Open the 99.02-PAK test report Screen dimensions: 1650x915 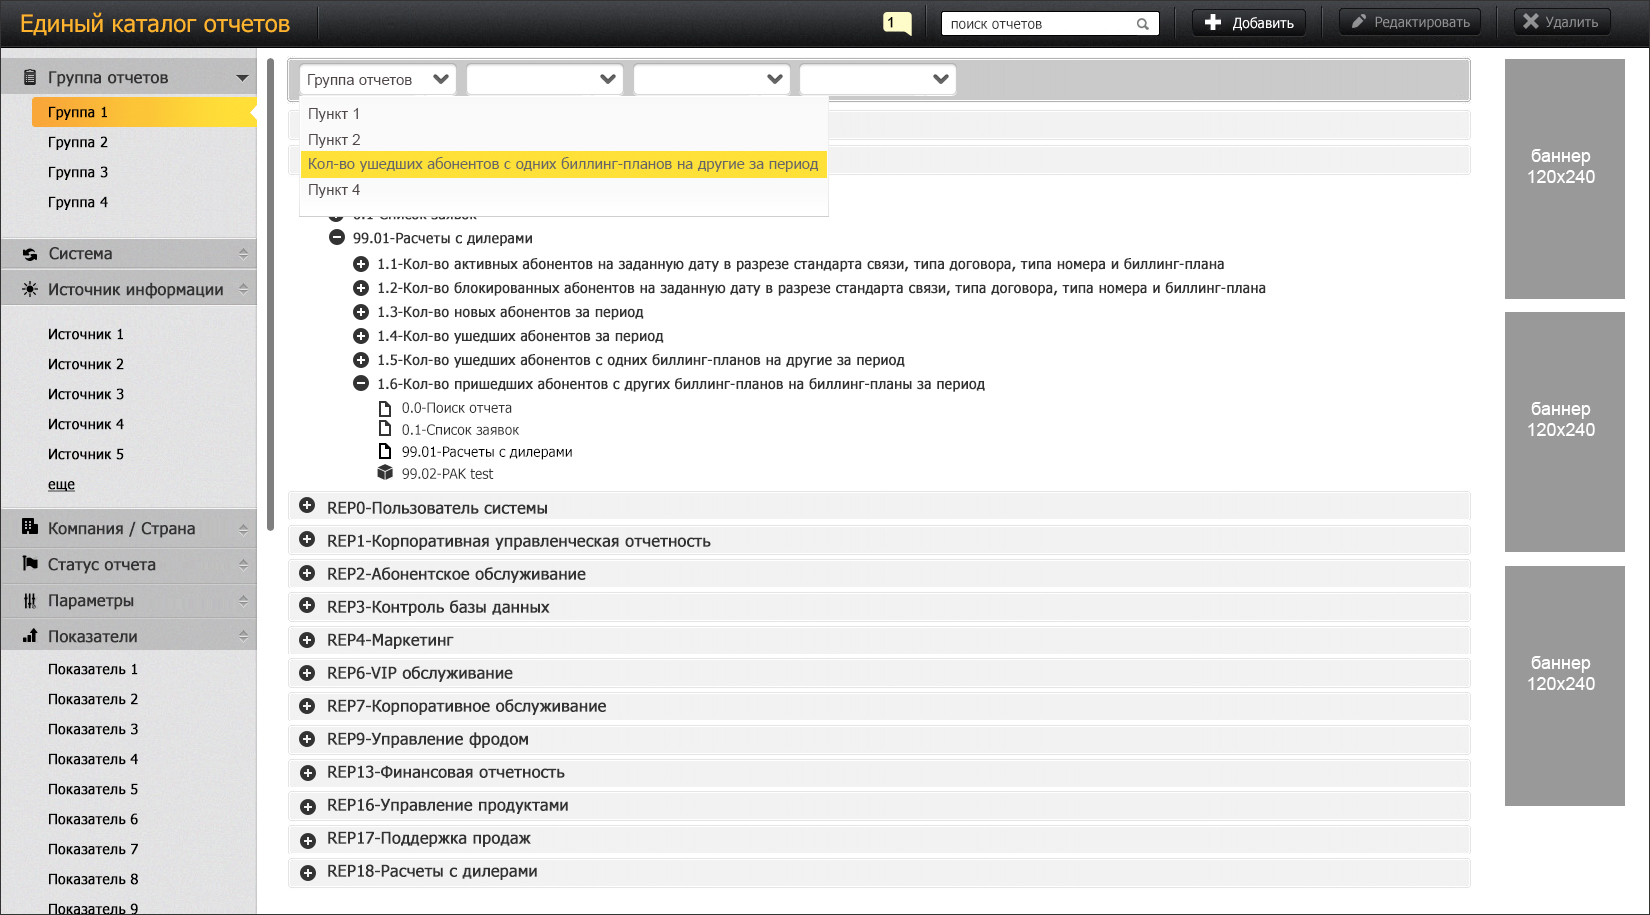click(x=447, y=474)
